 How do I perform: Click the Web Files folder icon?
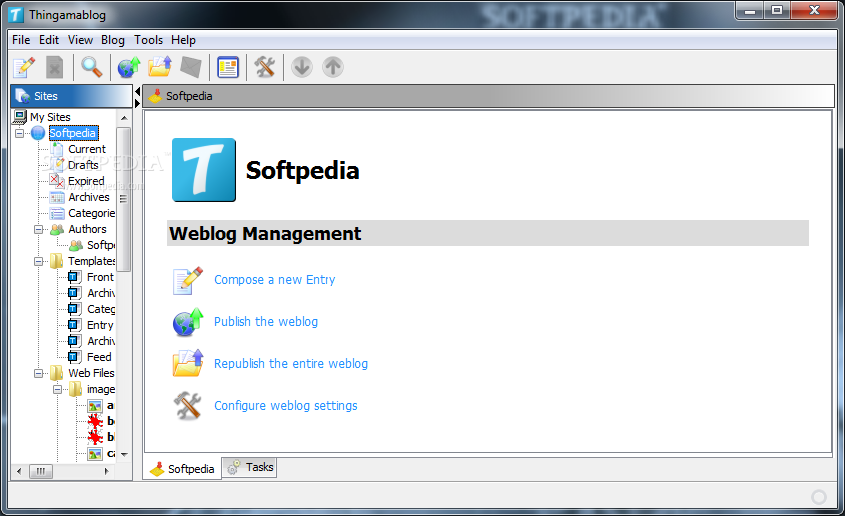pos(57,373)
